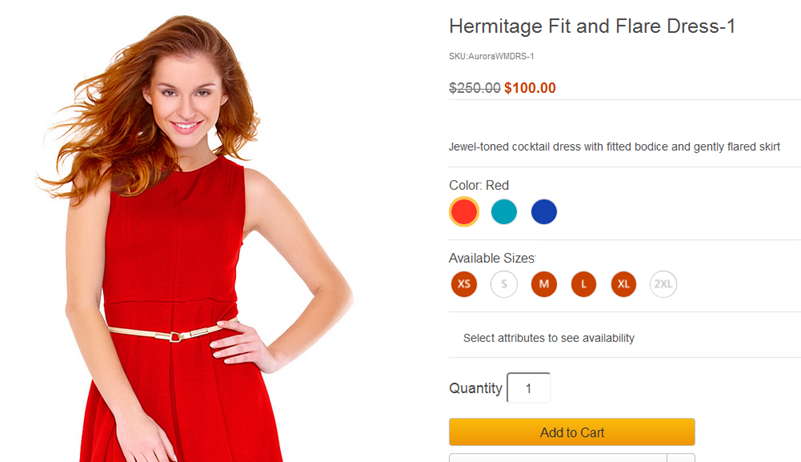The height and width of the screenshot is (462, 801).
Task: Select the L size circle
Action: [x=584, y=284]
